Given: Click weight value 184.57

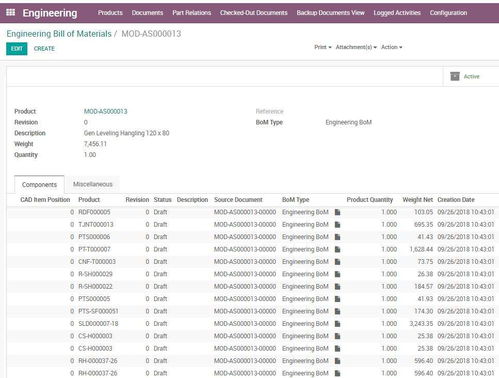Looking at the screenshot, I should [423, 286].
